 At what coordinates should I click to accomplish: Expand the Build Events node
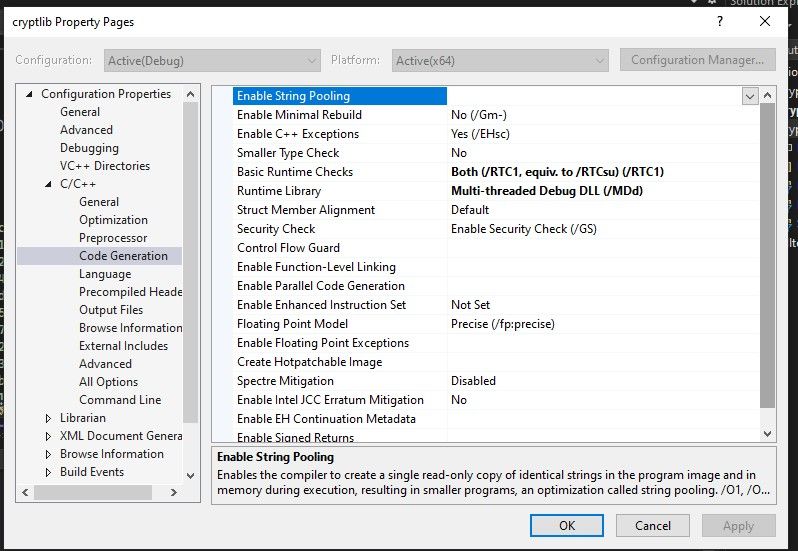pyautogui.click(x=48, y=472)
